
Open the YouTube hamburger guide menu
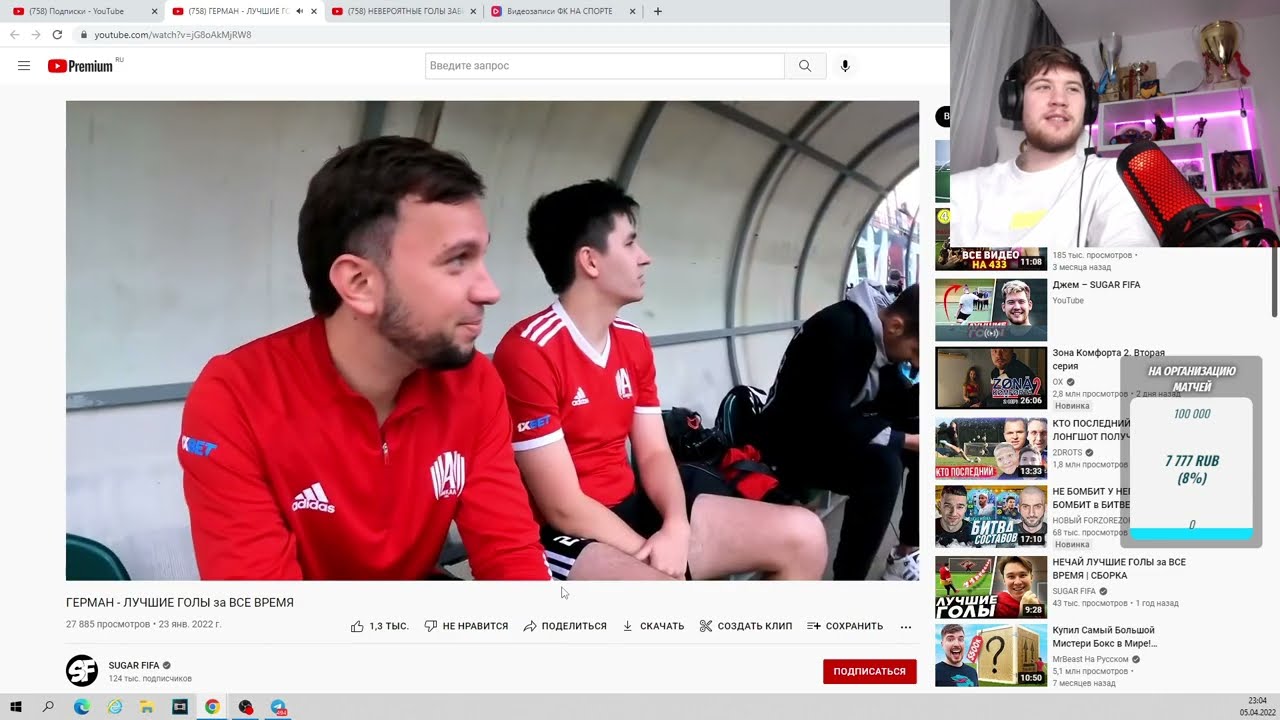(x=24, y=66)
